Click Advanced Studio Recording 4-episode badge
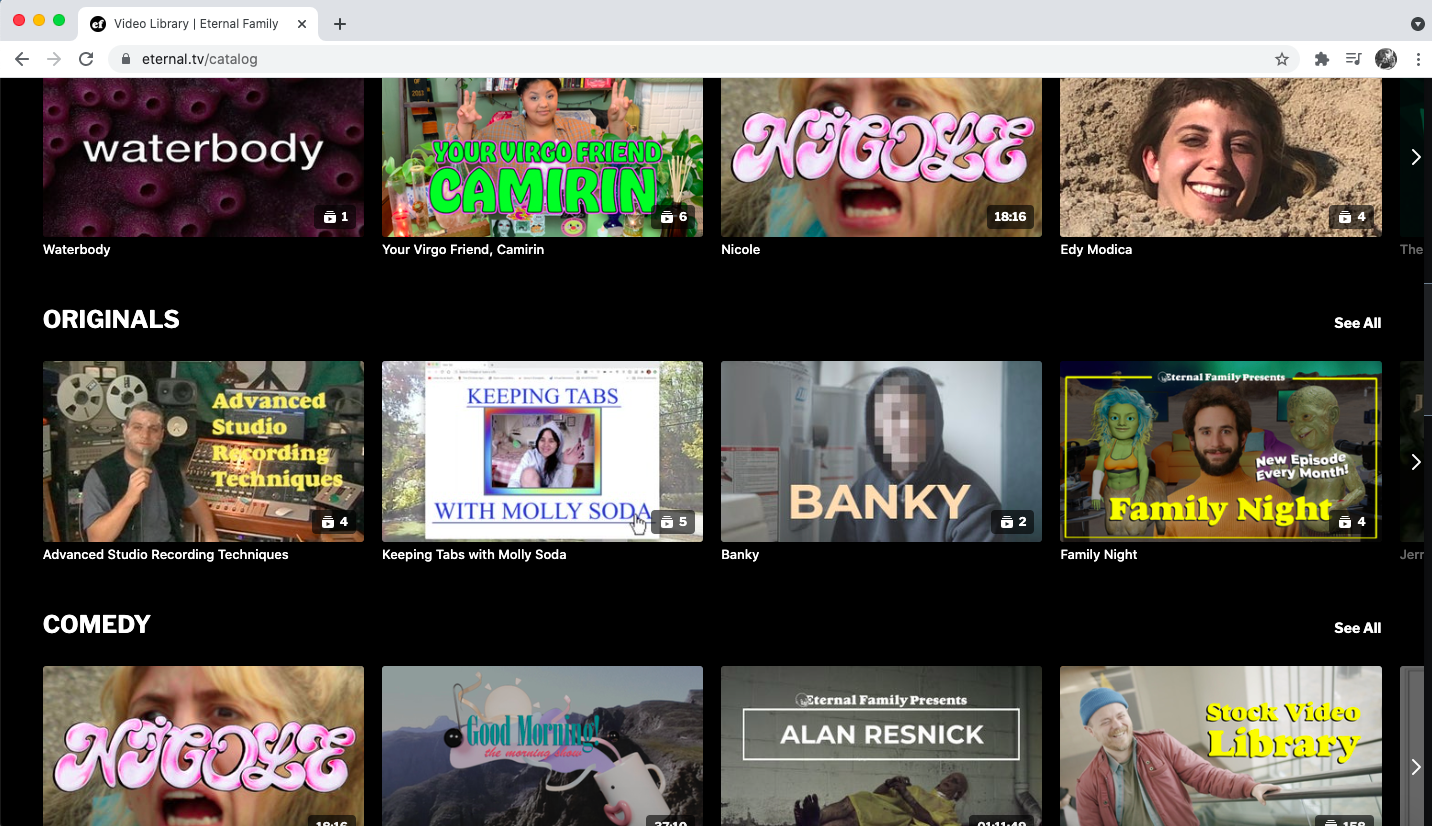This screenshot has width=1432, height=826. tap(335, 522)
